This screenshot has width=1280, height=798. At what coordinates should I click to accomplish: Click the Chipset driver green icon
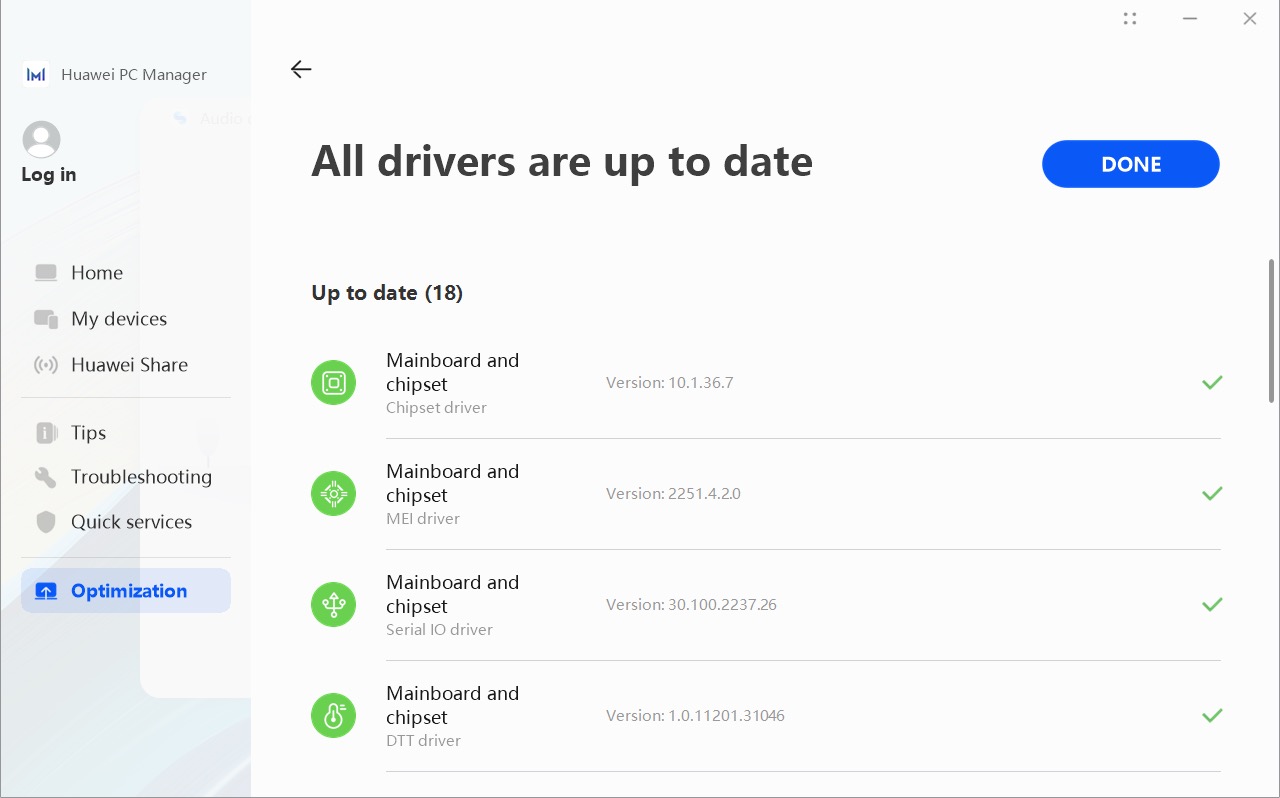click(334, 383)
